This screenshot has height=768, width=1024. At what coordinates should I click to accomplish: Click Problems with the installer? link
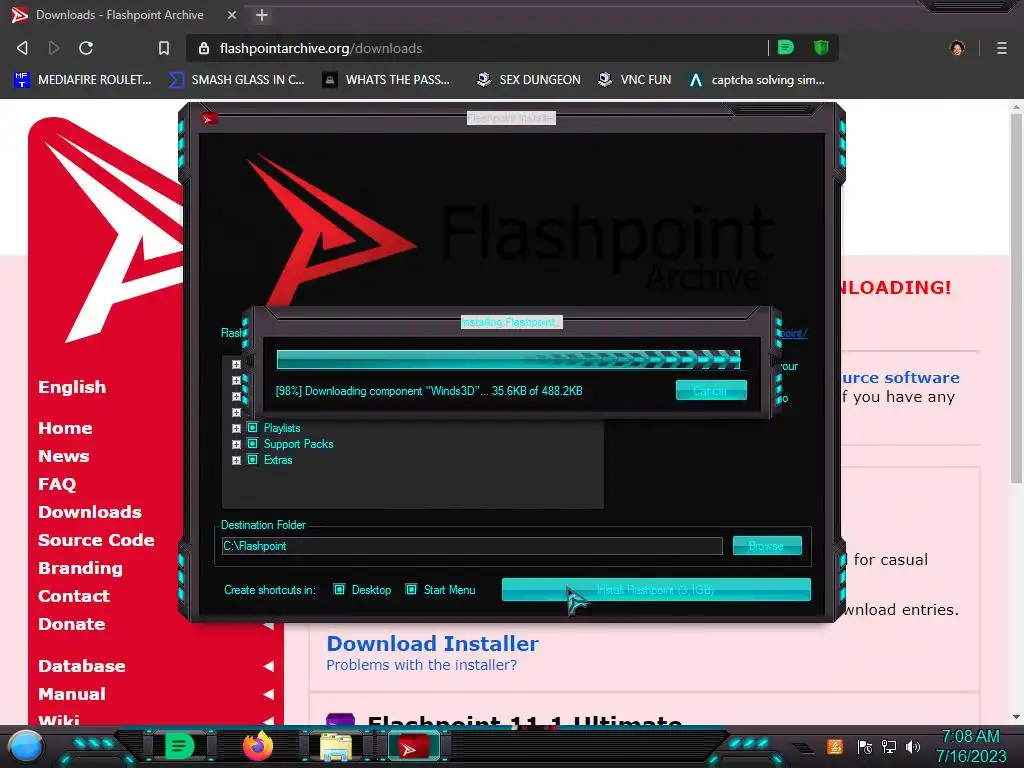[x=421, y=665]
